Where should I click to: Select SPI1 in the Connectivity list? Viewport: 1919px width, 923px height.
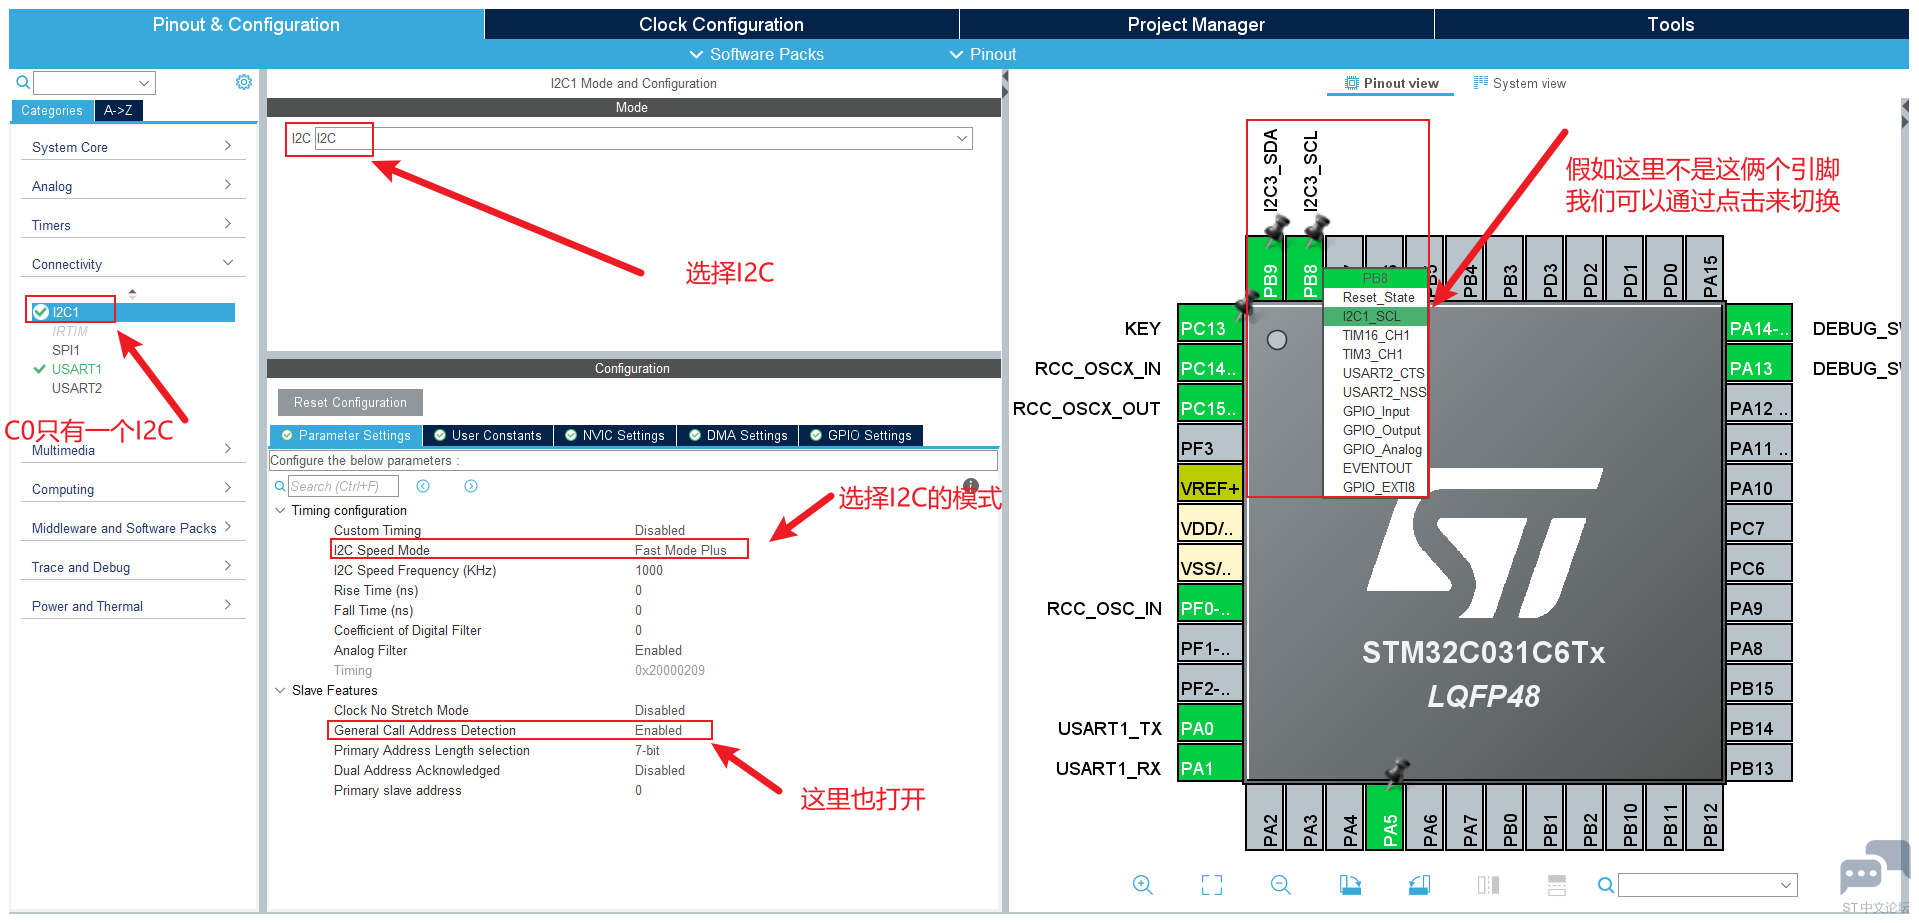tap(66, 350)
